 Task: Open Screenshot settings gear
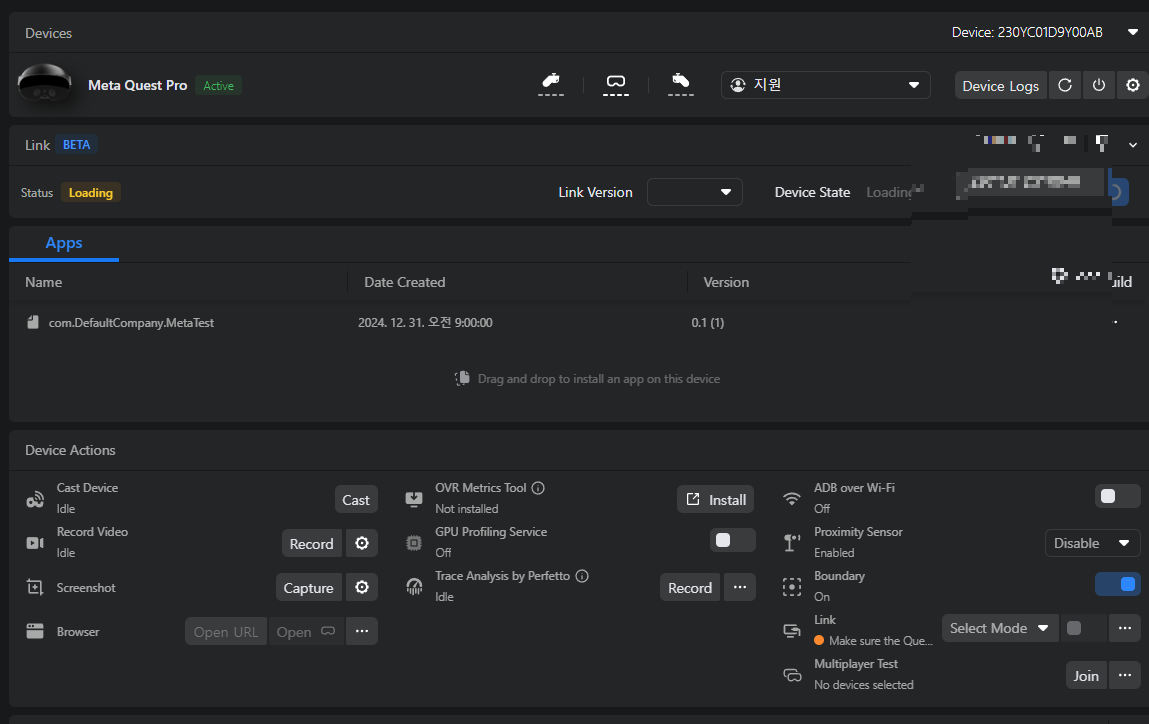click(x=362, y=587)
